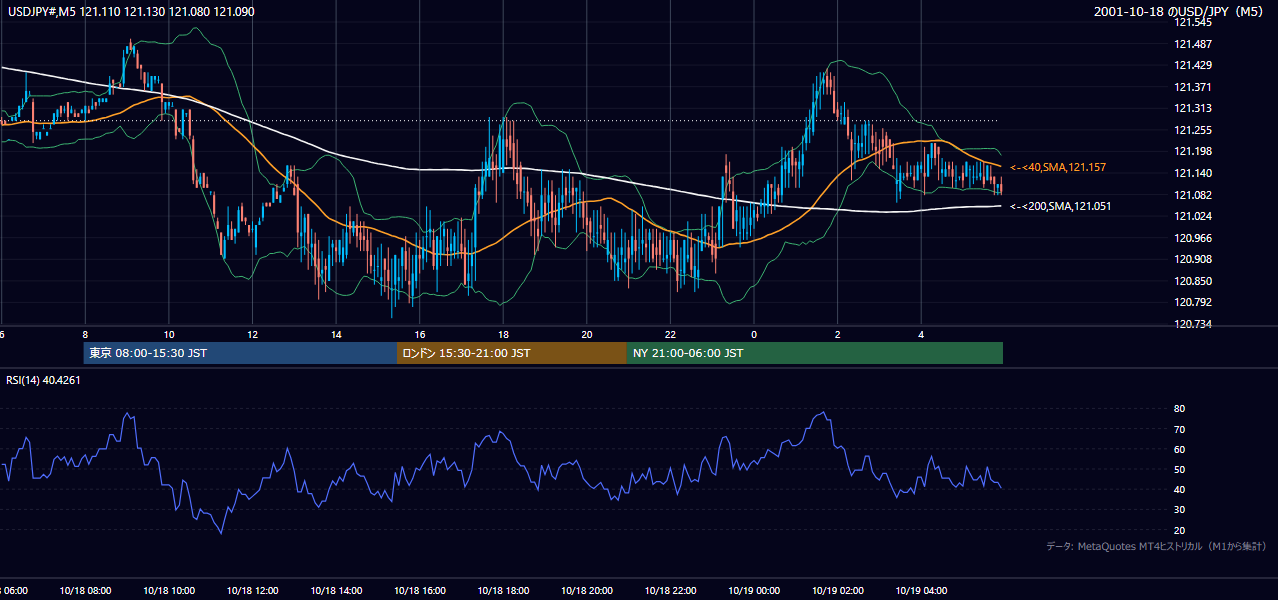Click the 10/18 12:00 time axis label

point(252,590)
